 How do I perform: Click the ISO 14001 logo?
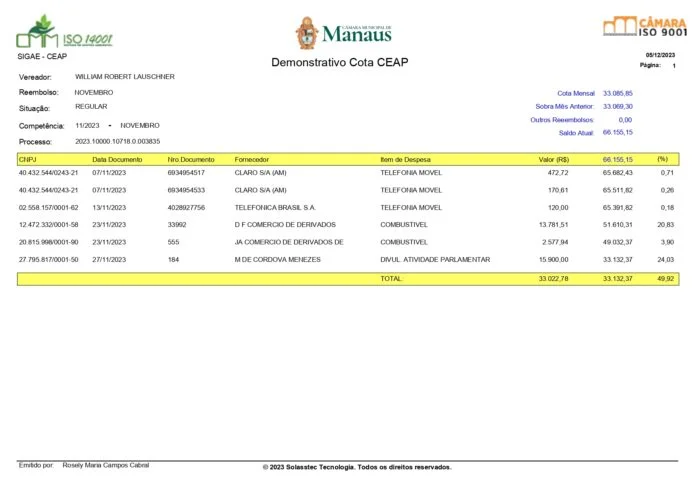pos(64,32)
